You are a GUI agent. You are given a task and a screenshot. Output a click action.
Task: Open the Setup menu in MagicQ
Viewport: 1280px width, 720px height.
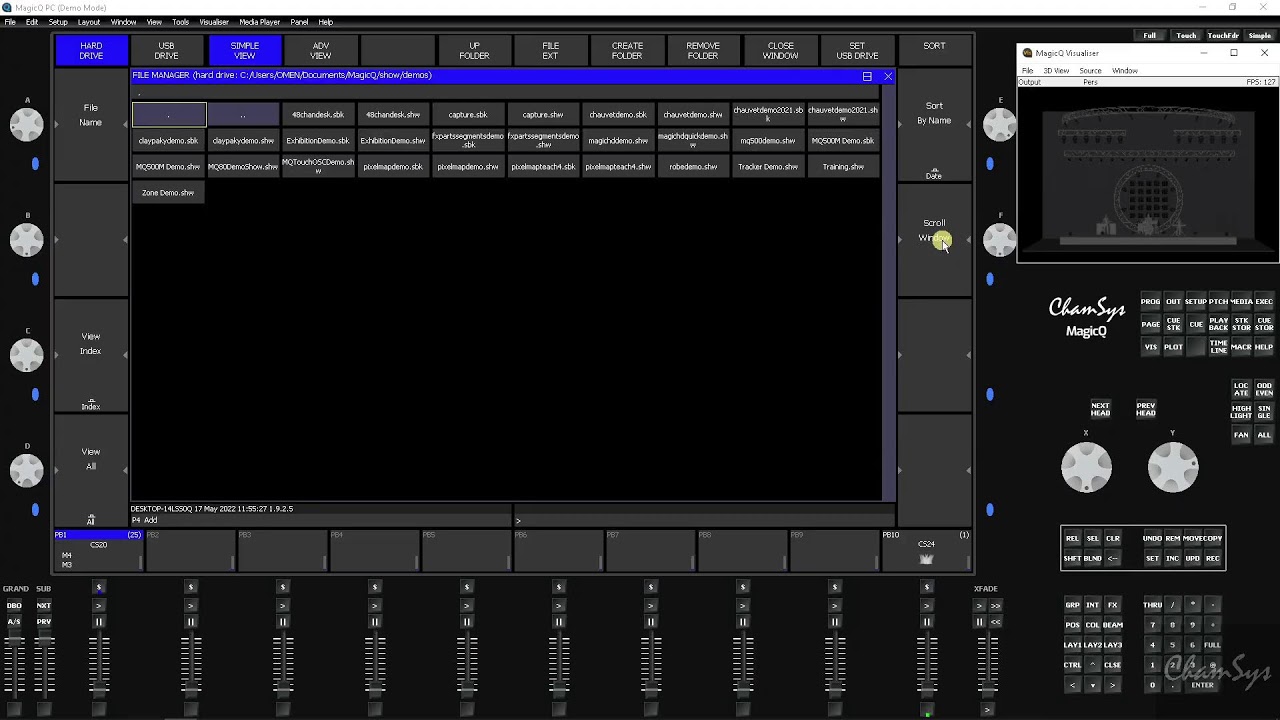pos(58,22)
